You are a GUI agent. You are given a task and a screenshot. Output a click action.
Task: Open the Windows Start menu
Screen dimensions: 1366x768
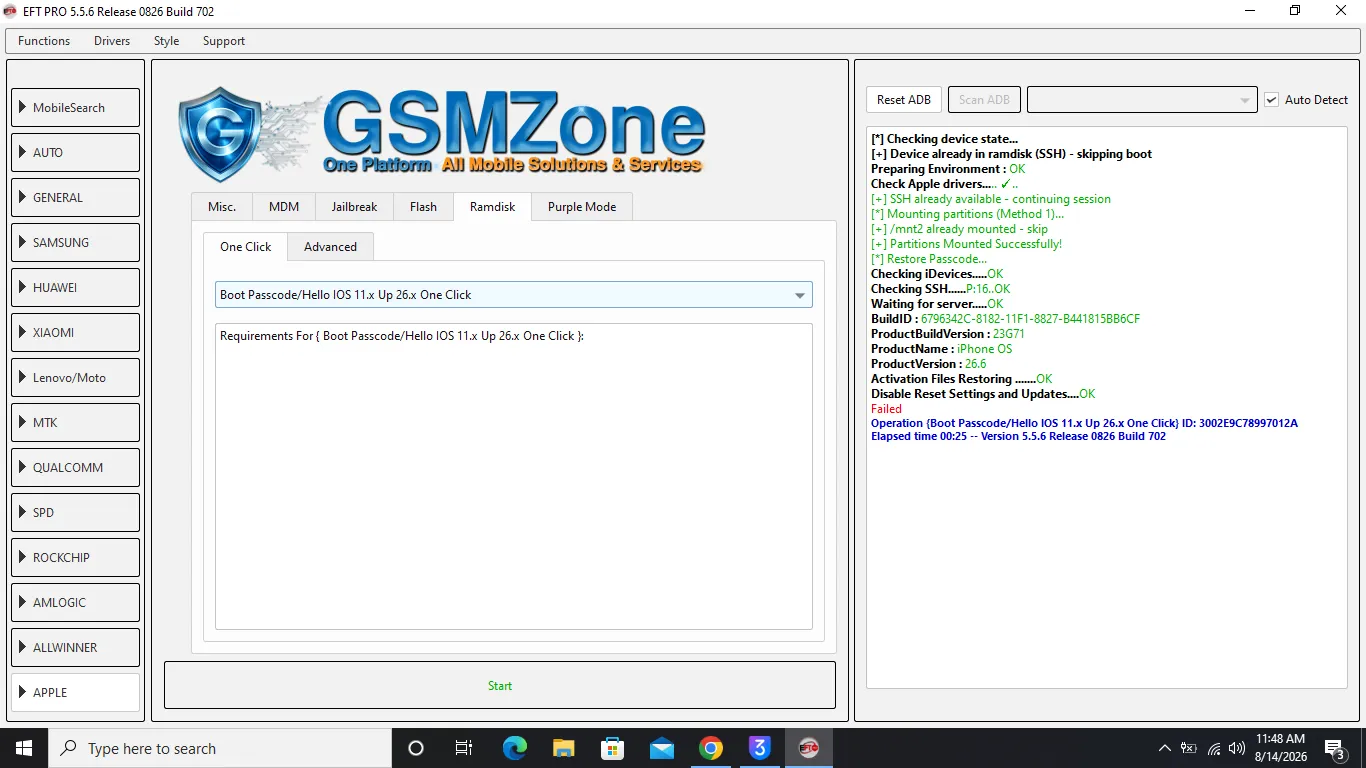pyautogui.click(x=23, y=748)
